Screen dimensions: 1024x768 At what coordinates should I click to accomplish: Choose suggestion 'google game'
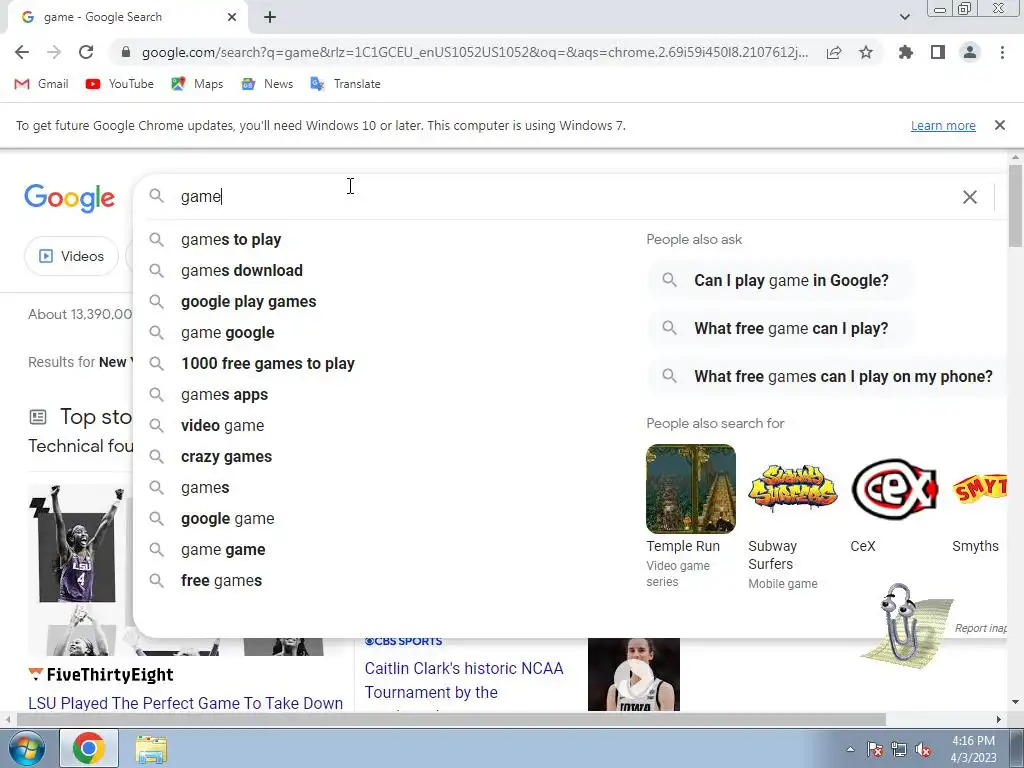point(227,519)
